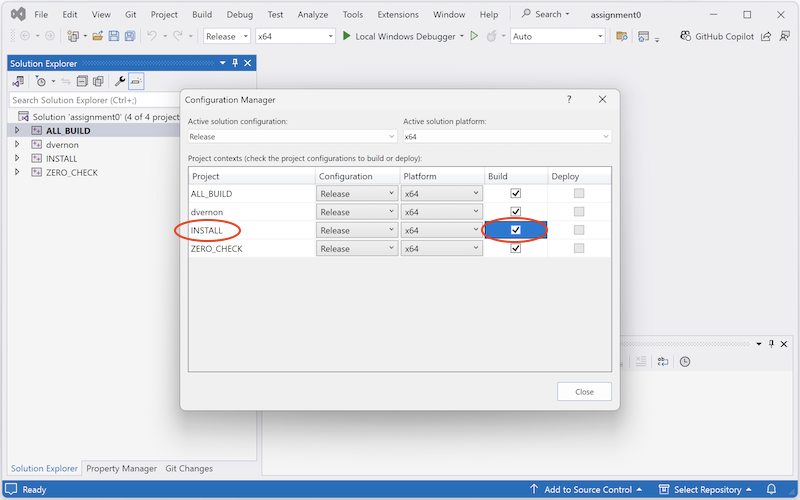Viewport: 800px width, 500px height.
Task: Expand the dvernon project tree node
Action: (x=17, y=144)
